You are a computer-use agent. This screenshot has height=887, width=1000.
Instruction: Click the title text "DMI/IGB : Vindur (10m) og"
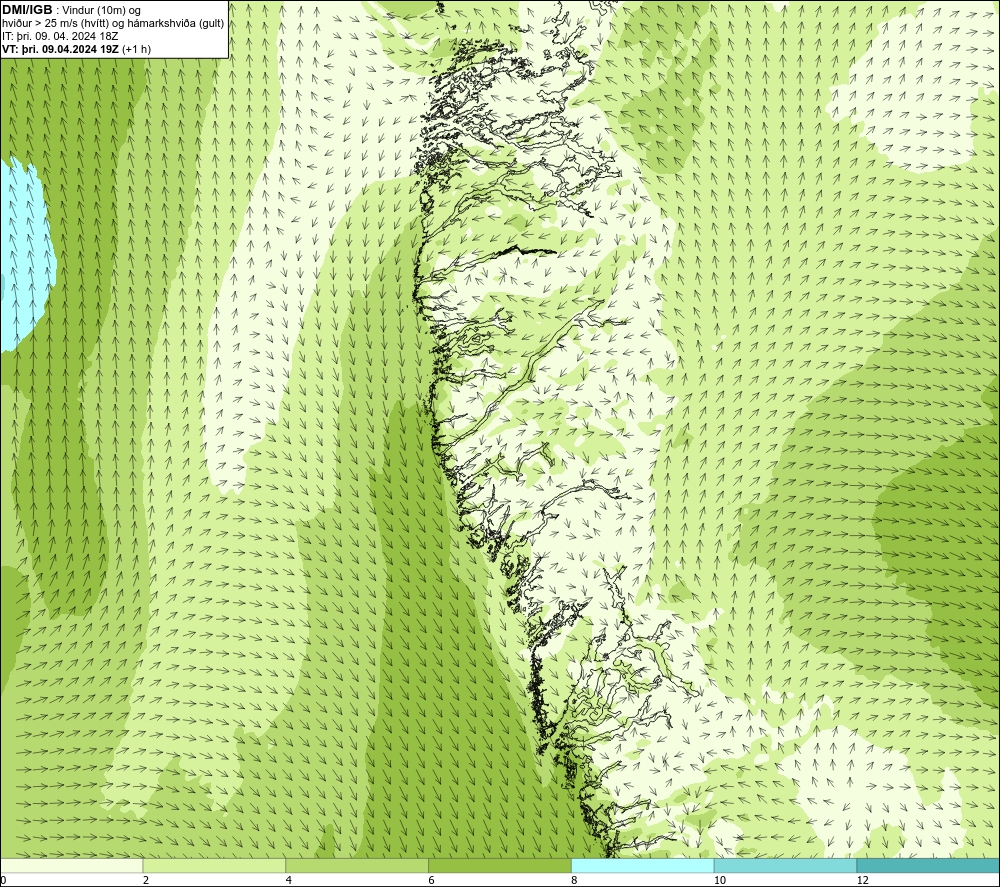click(71, 10)
